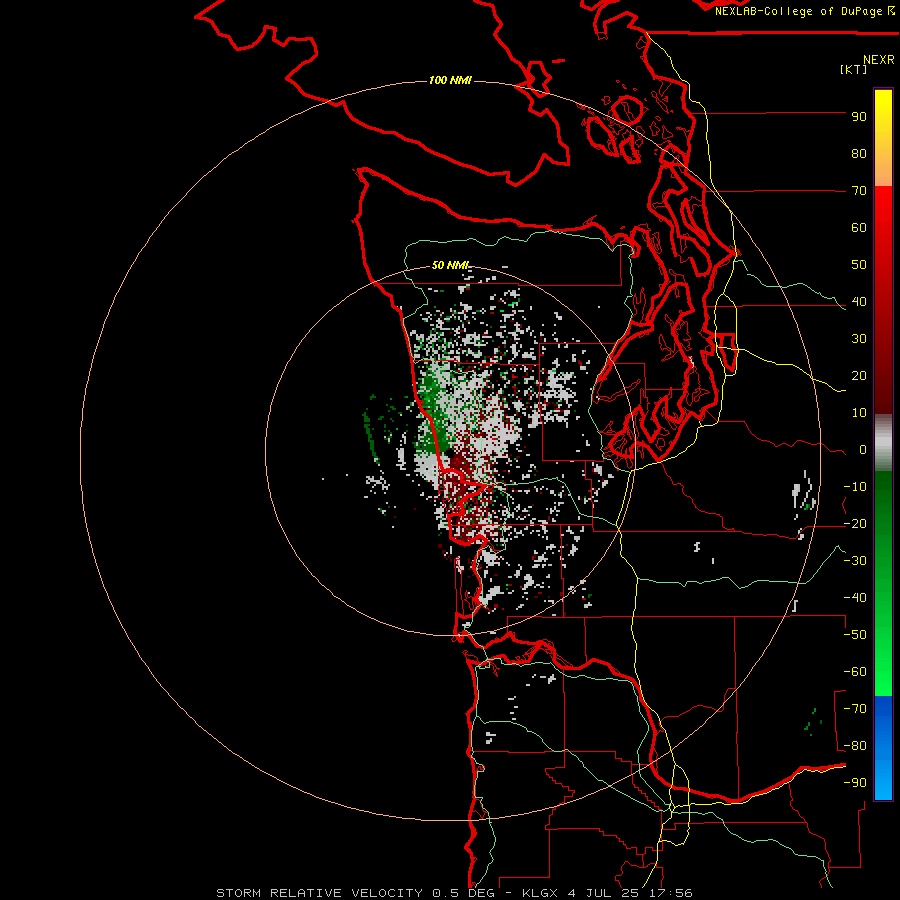Click the -10 value on the scale
900x900 pixels.
tap(855, 487)
